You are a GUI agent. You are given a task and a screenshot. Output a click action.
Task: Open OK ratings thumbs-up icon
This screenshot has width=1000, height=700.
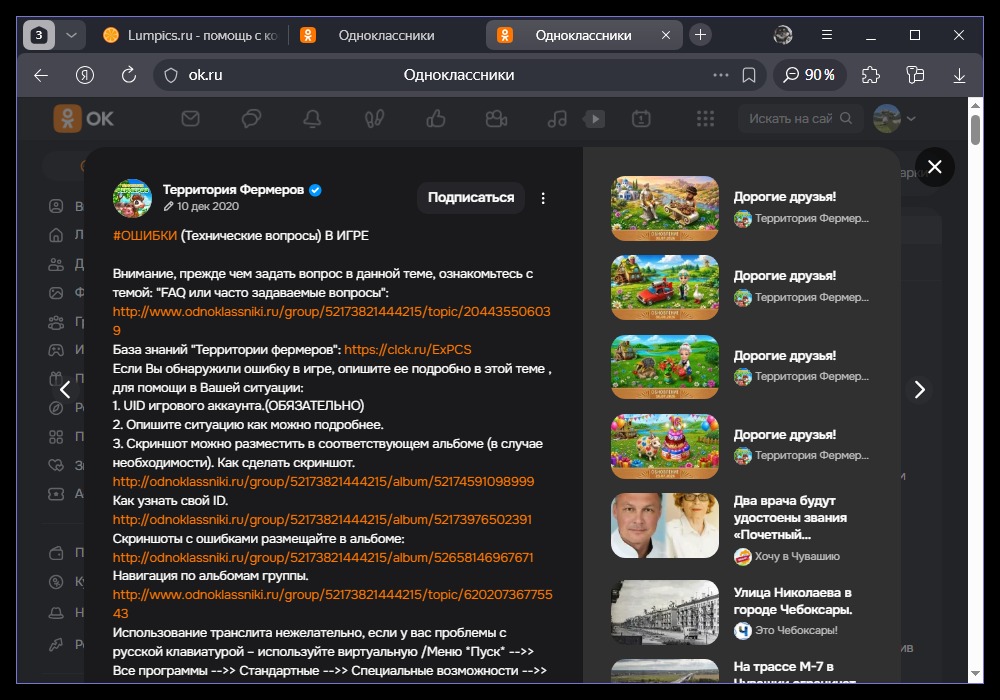pos(436,119)
